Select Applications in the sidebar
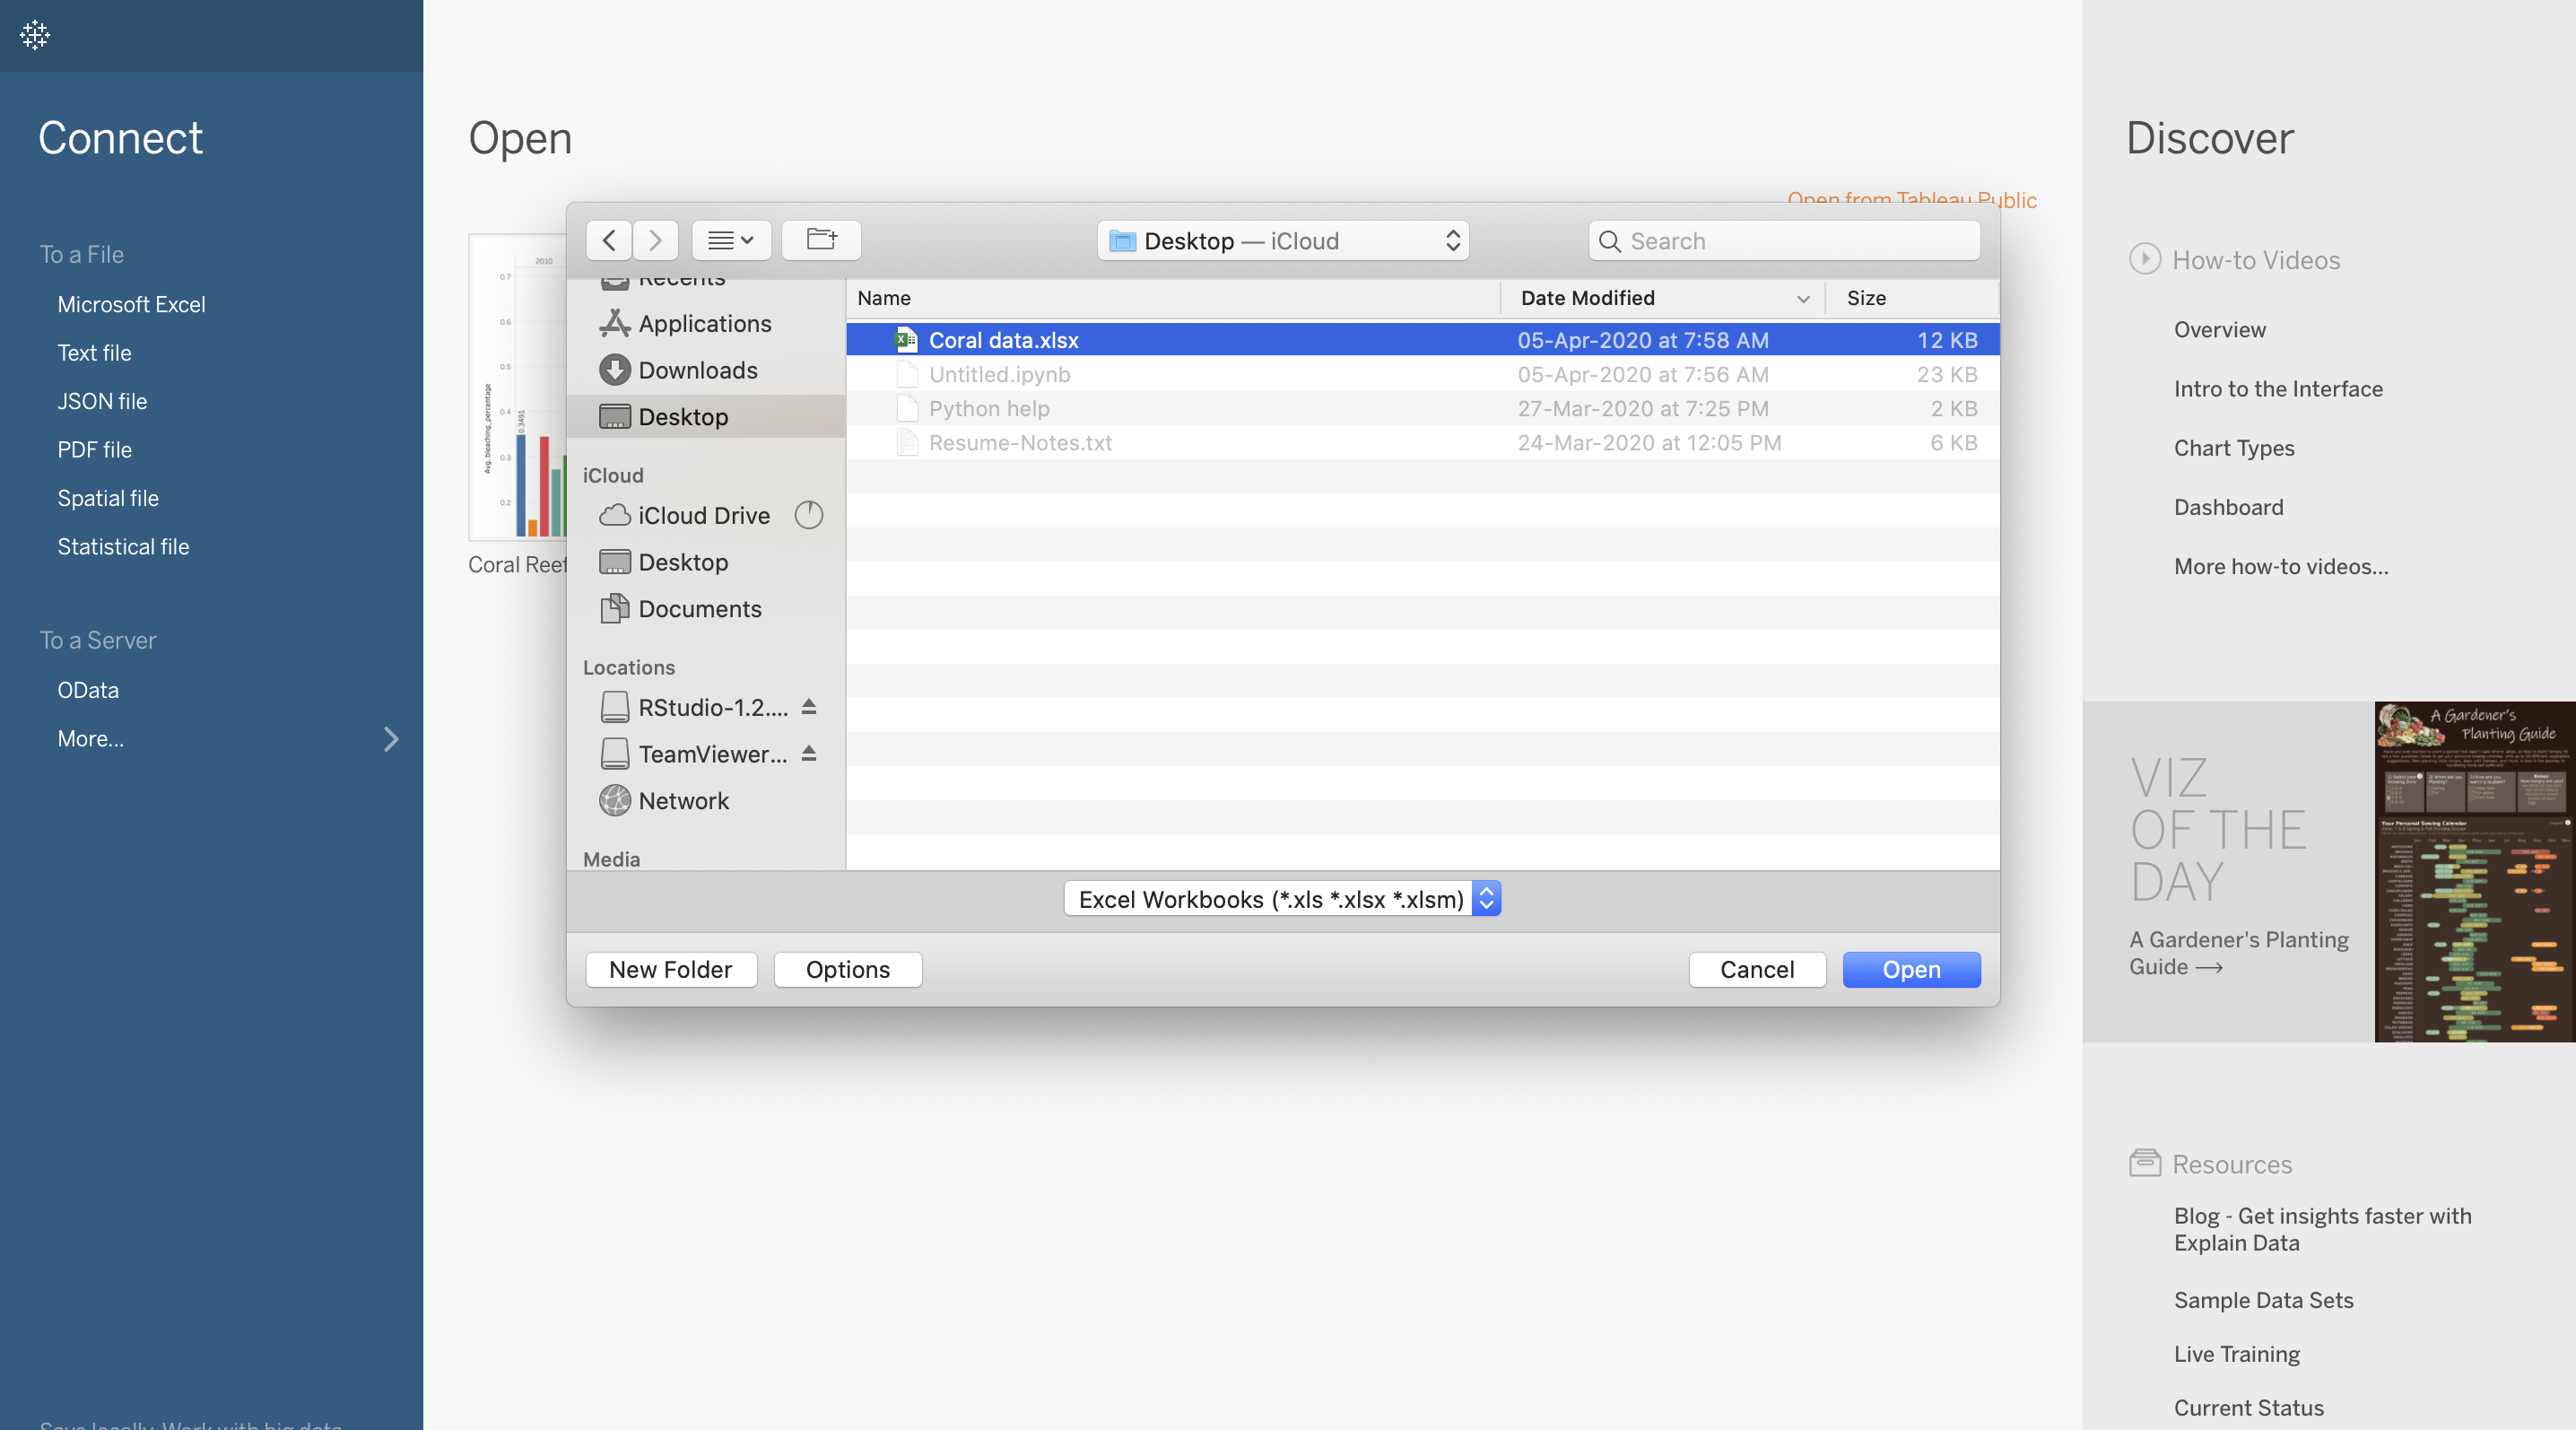The image size is (2576, 1430). pyautogui.click(x=705, y=323)
